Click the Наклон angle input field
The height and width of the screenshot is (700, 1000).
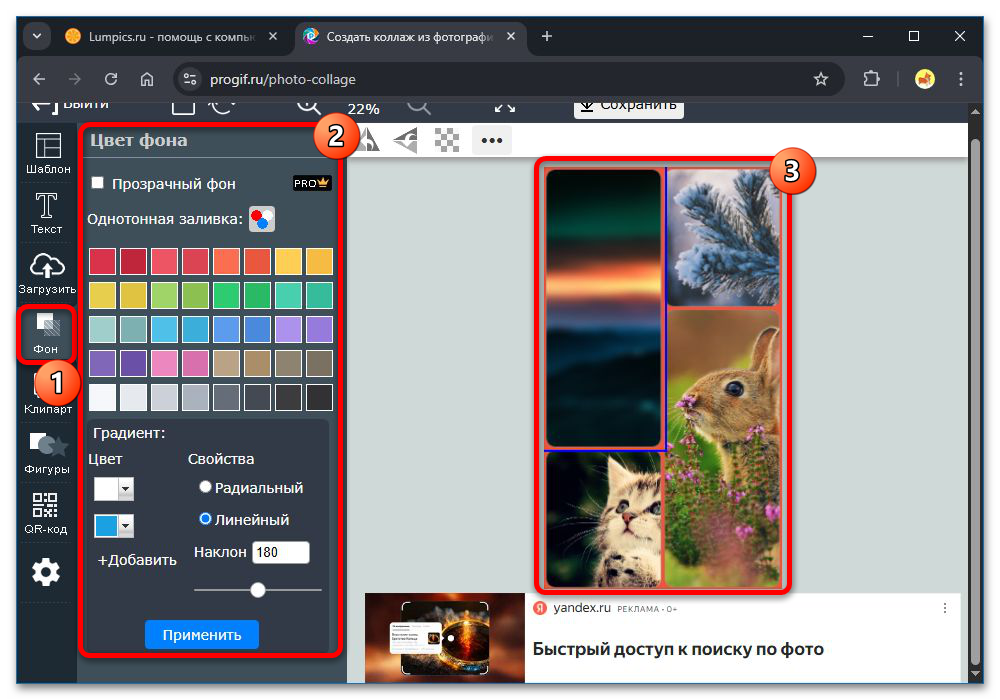281,552
